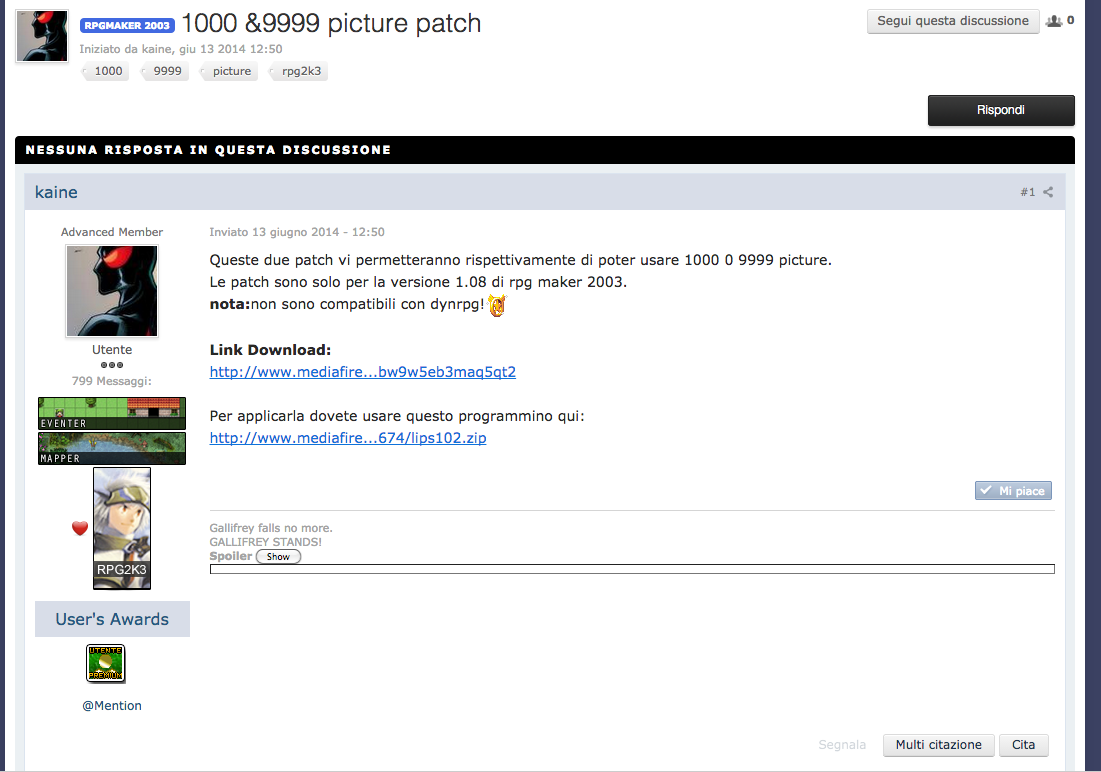1101x772 pixels.
Task: Click the @Mention link
Action: (x=112, y=706)
